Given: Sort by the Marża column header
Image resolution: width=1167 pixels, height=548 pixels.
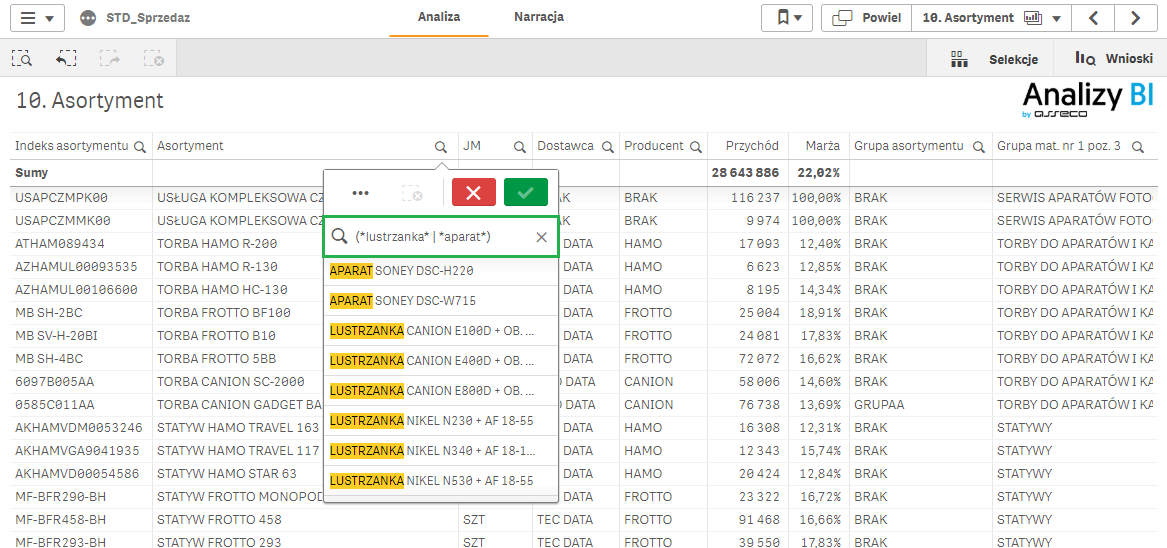Looking at the screenshot, I should point(823,146).
